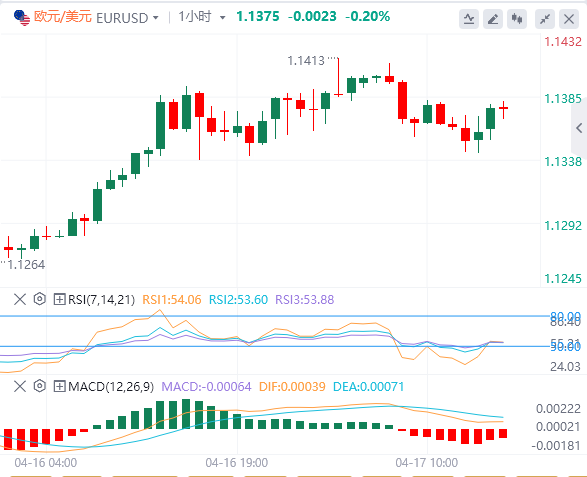
Task: Open MACD indicator settings hexagon icon
Action: (x=39, y=386)
